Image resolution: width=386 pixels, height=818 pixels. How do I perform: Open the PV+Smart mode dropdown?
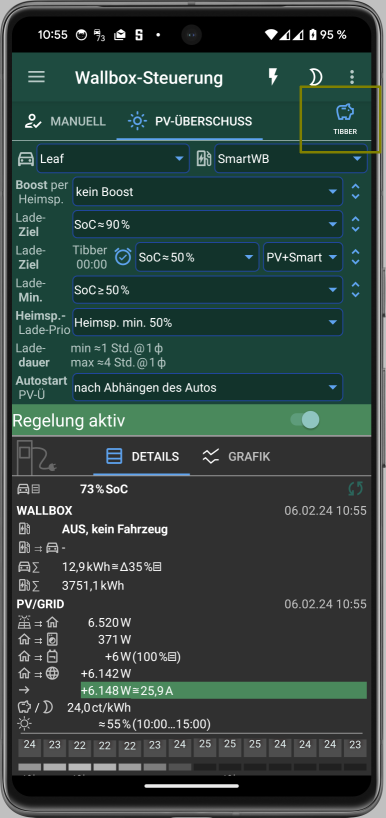coord(303,257)
